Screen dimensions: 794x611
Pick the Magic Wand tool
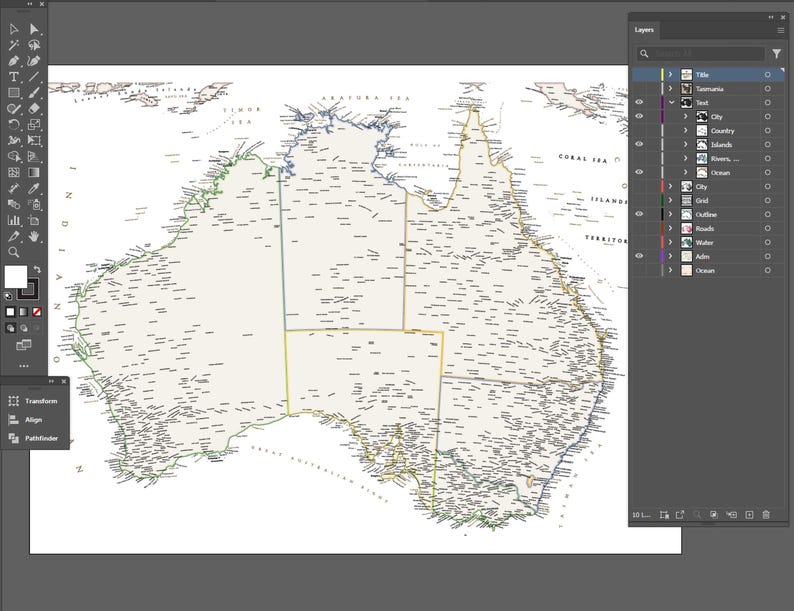click(14, 46)
